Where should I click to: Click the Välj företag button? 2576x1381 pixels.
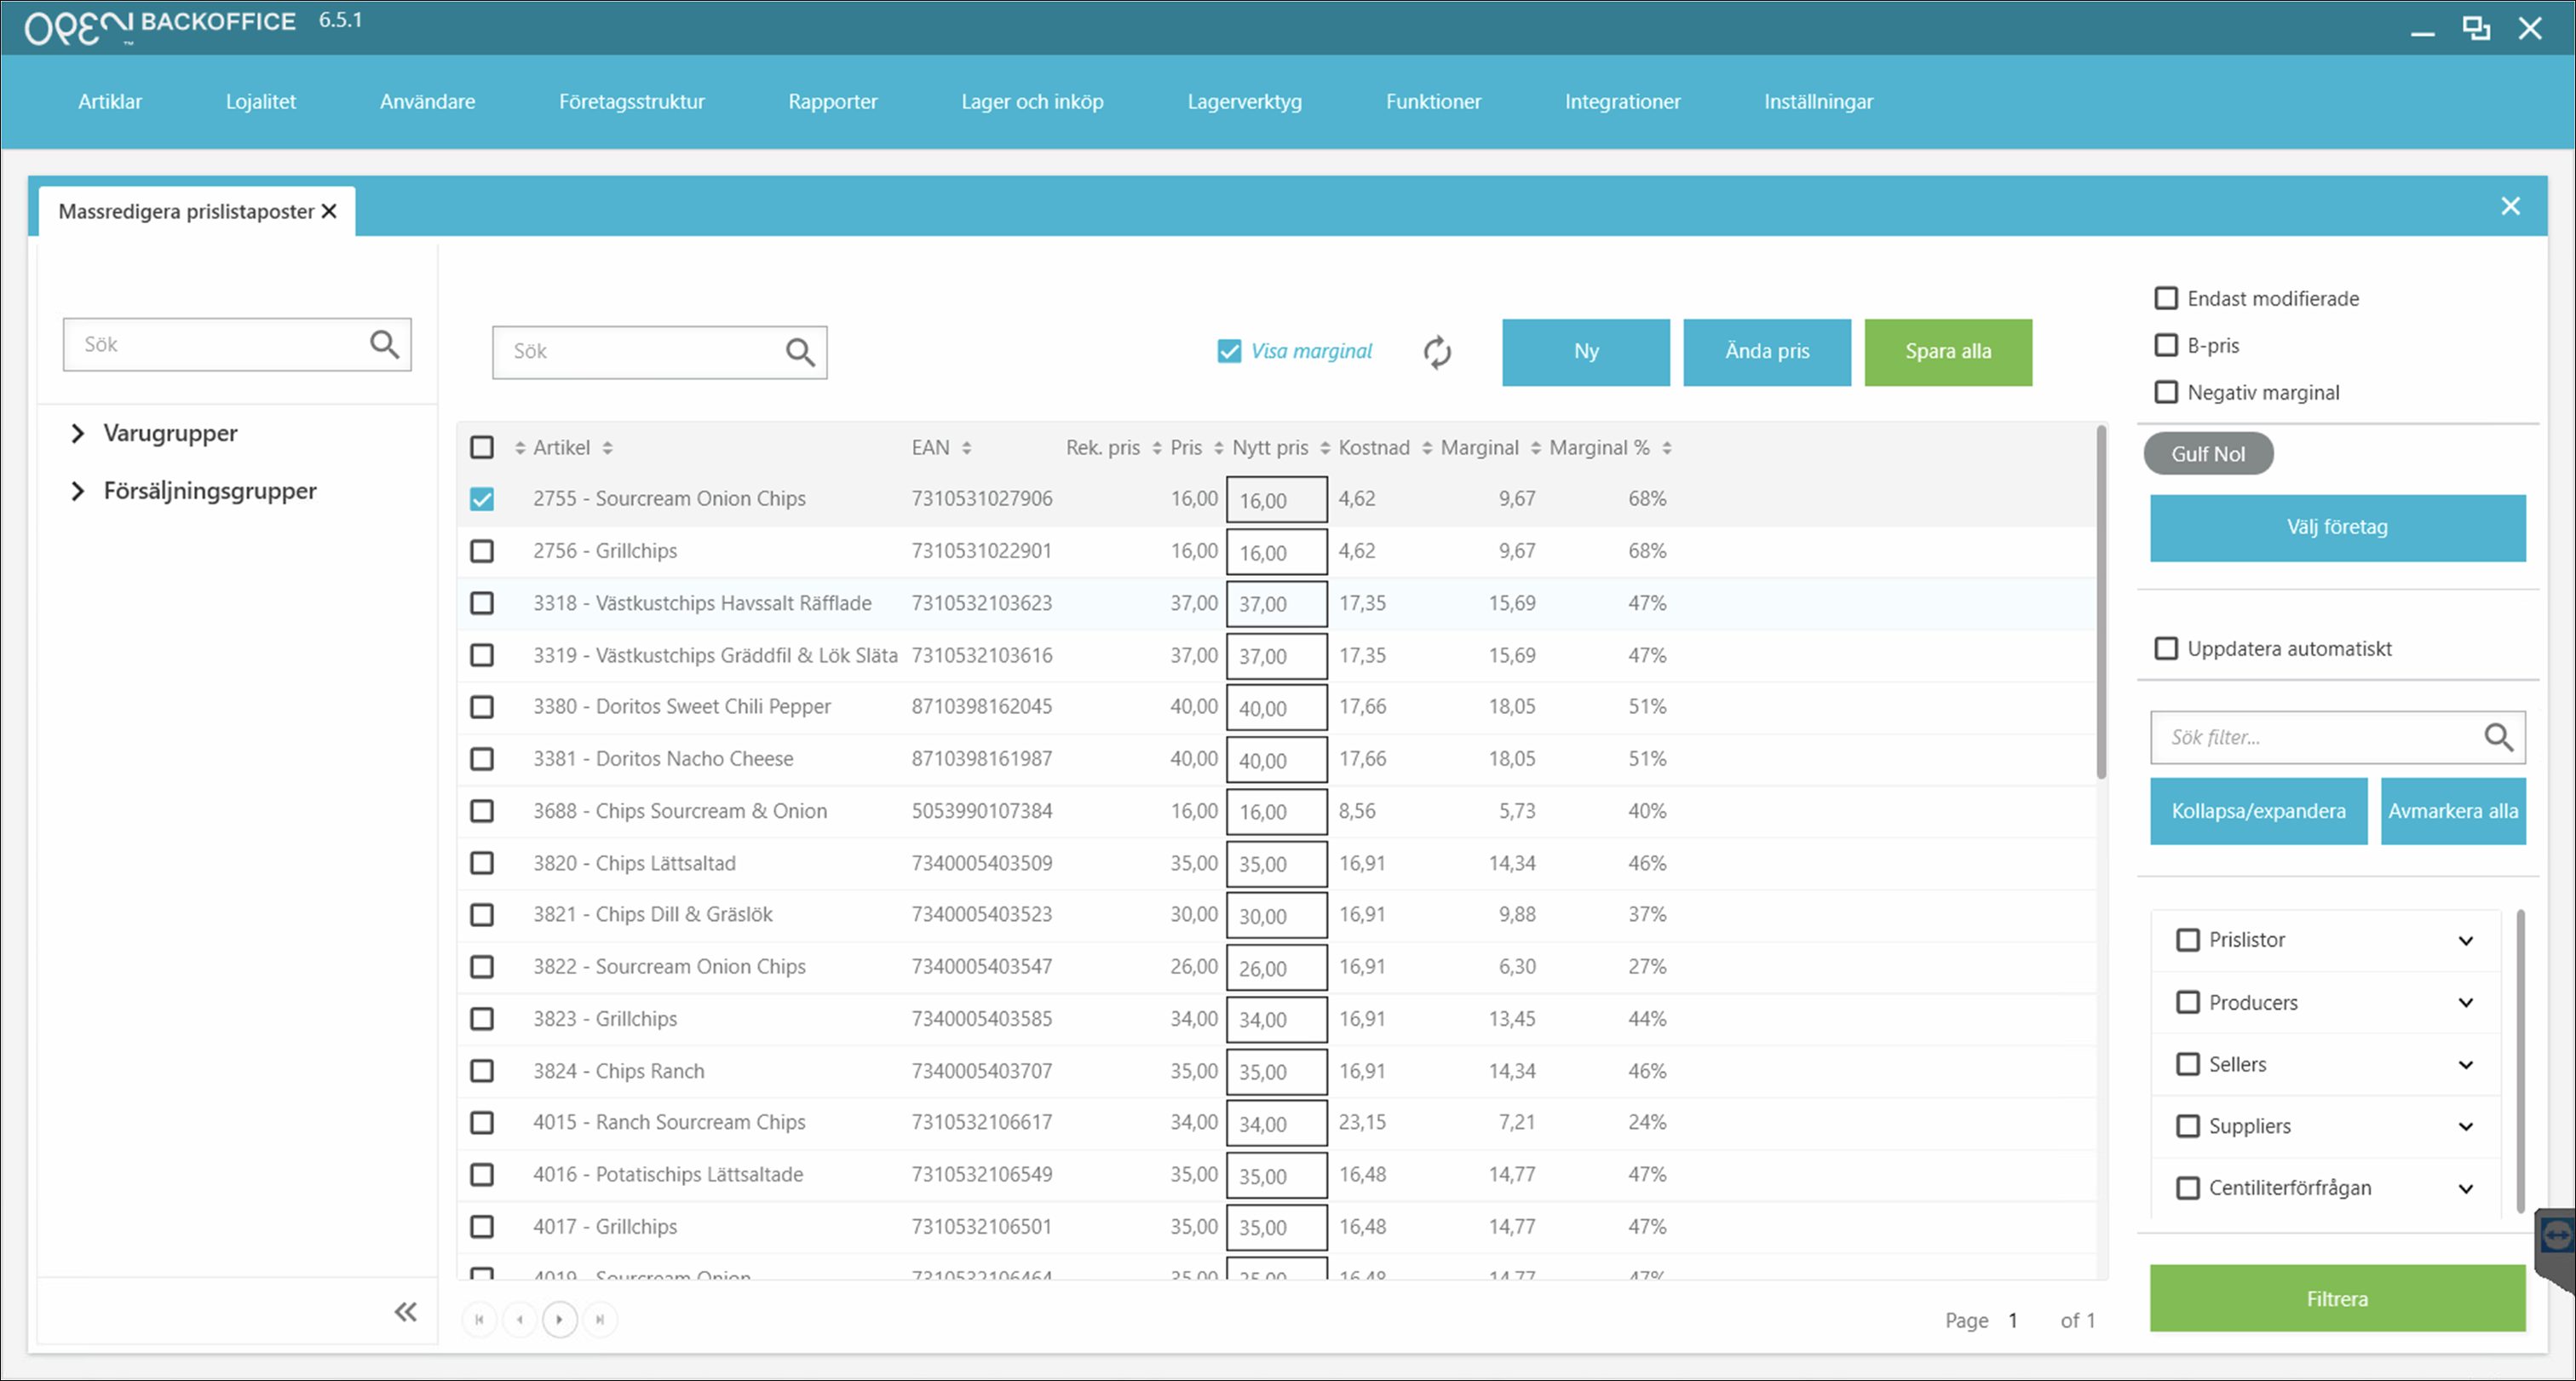click(x=2338, y=528)
